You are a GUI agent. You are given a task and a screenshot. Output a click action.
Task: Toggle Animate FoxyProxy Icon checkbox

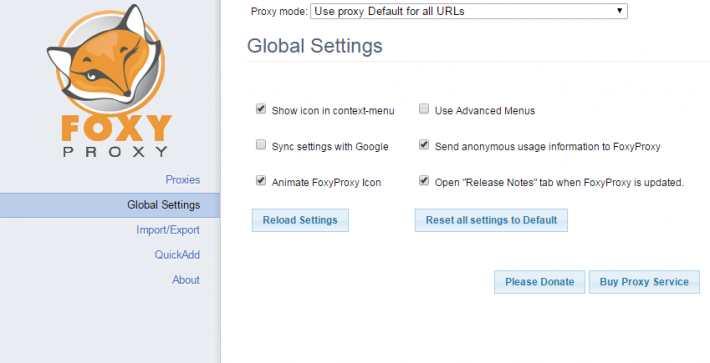261,181
